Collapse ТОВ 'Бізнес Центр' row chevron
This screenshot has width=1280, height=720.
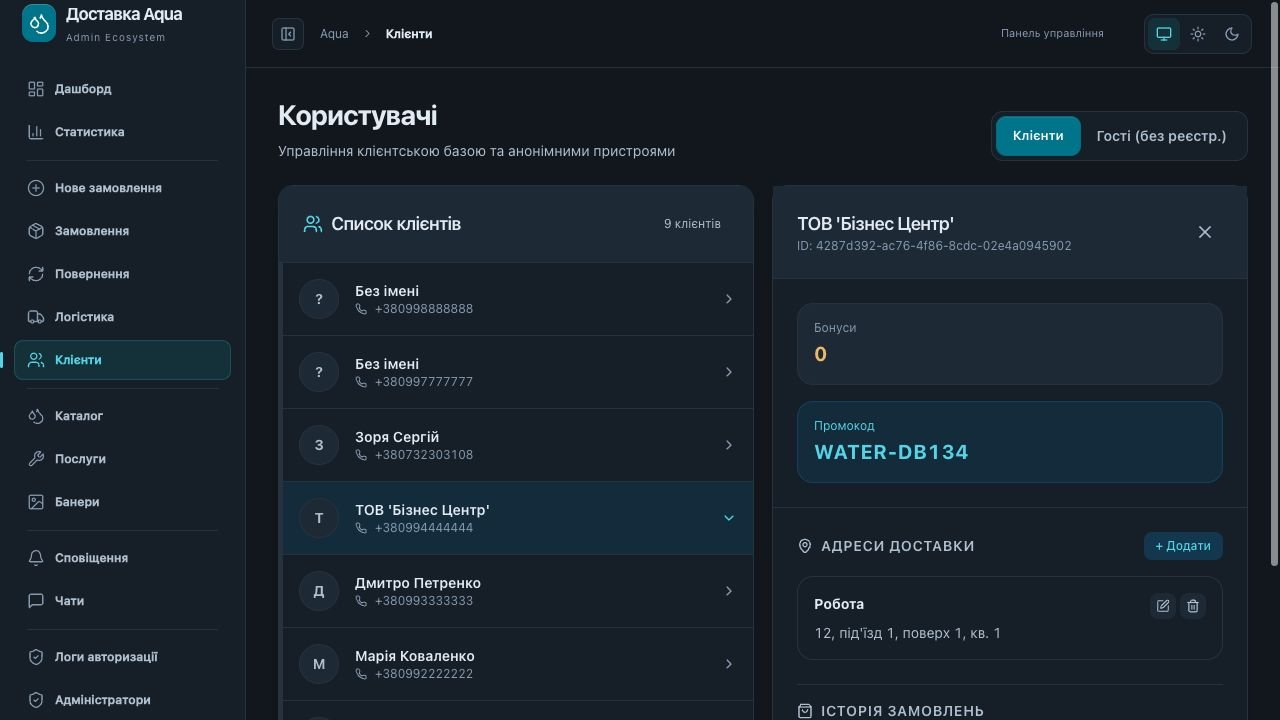(x=729, y=518)
